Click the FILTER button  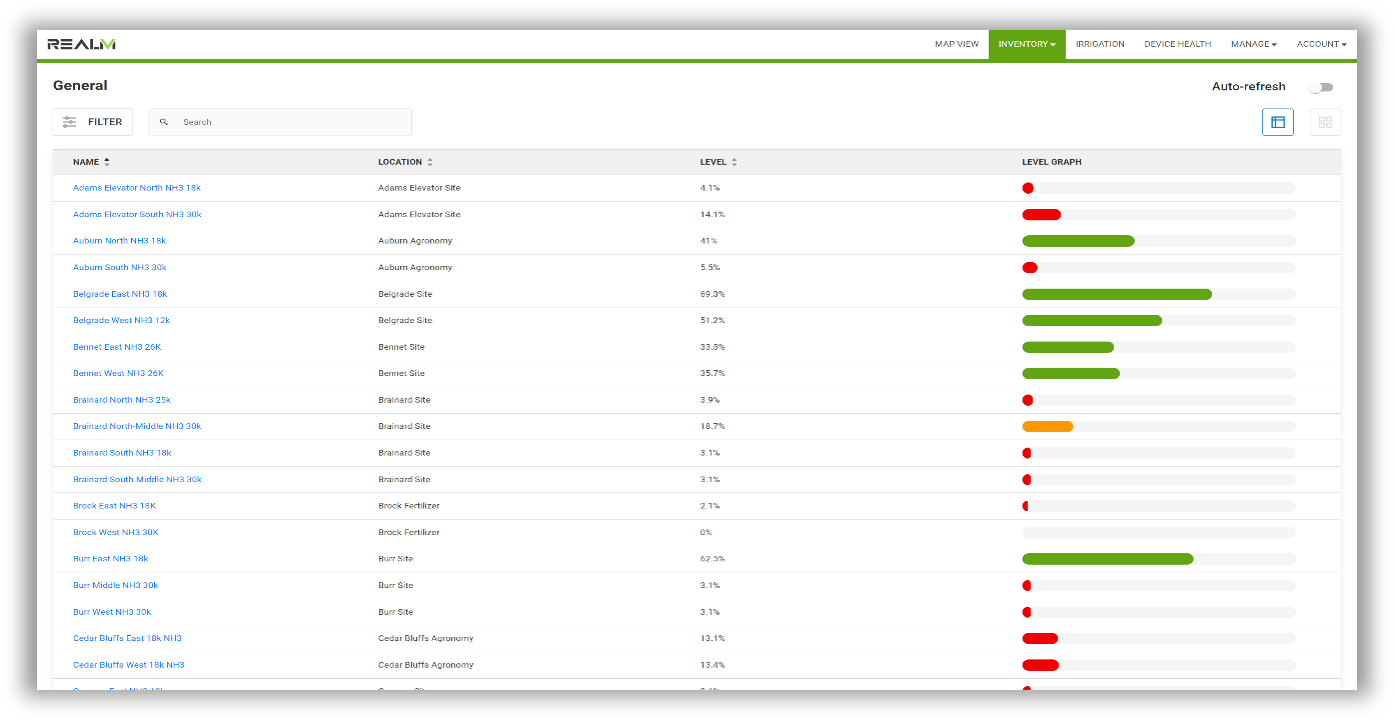click(x=93, y=122)
